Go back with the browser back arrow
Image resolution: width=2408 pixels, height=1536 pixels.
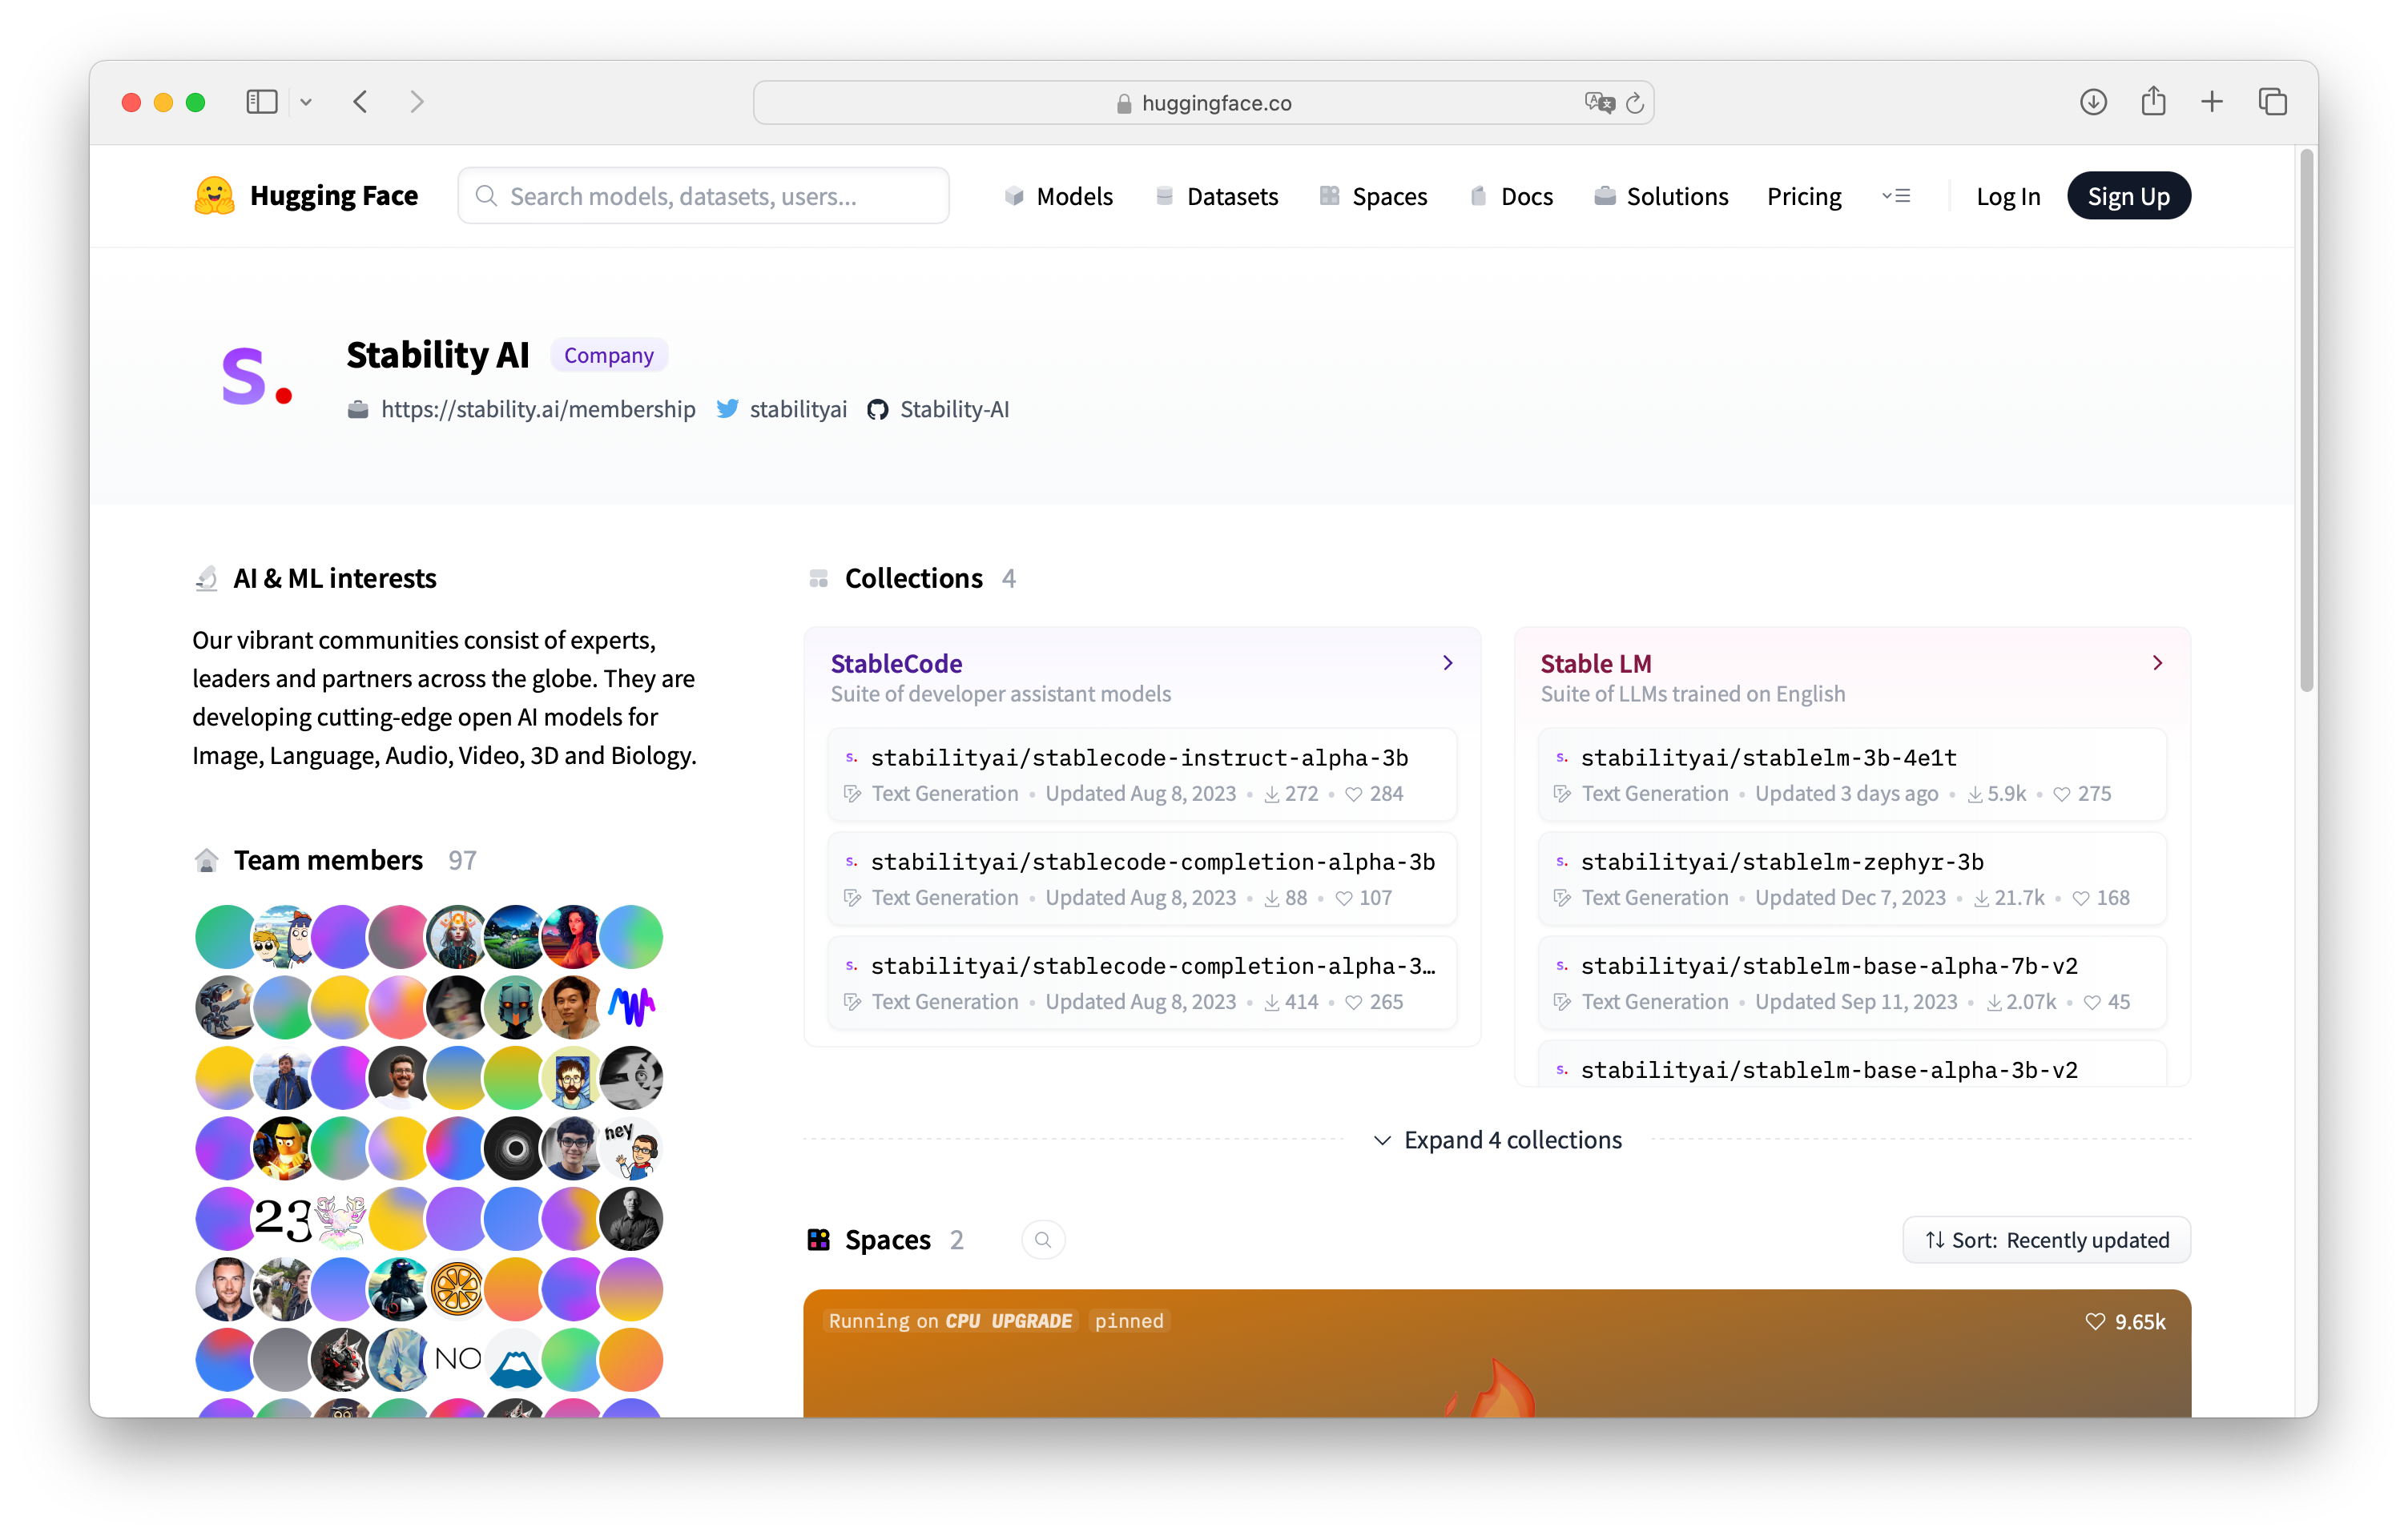click(361, 102)
